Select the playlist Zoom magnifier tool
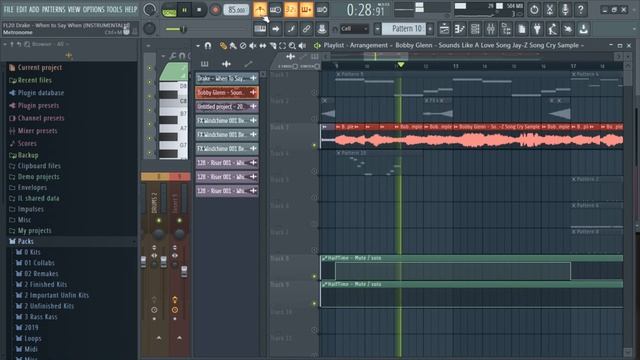Viewport: 640px width, 360px height. 292,46
